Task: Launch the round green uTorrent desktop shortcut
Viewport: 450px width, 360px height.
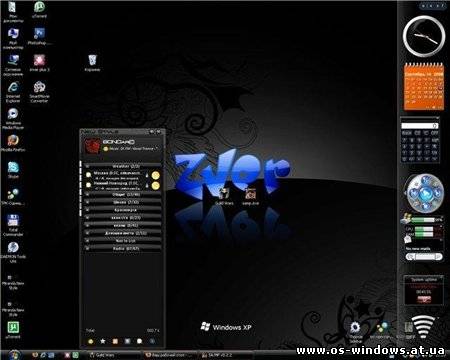Action: (x=39, y=9)
